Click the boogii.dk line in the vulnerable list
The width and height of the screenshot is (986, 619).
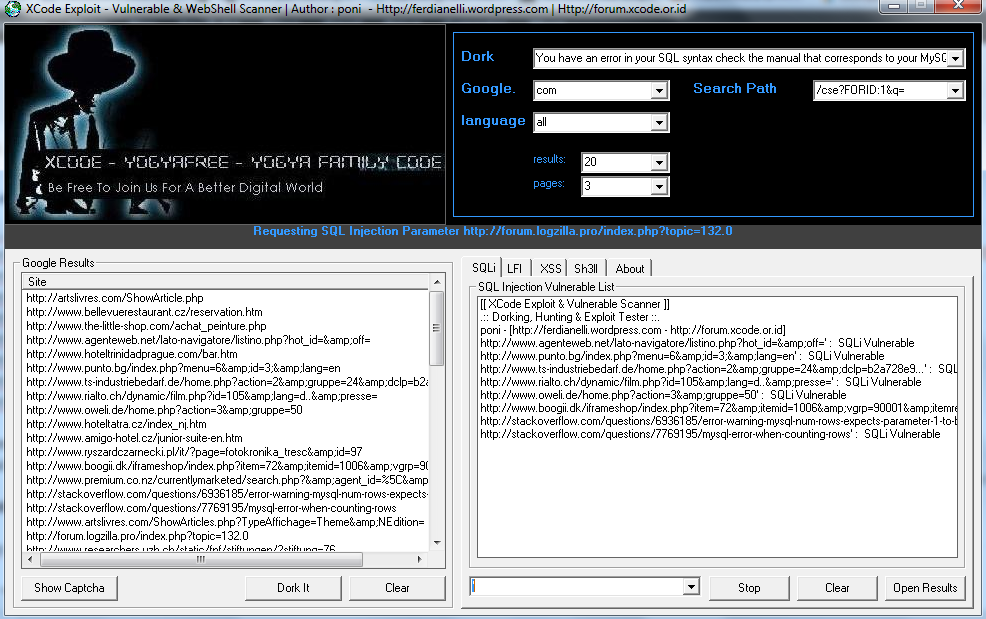point(718,408)
